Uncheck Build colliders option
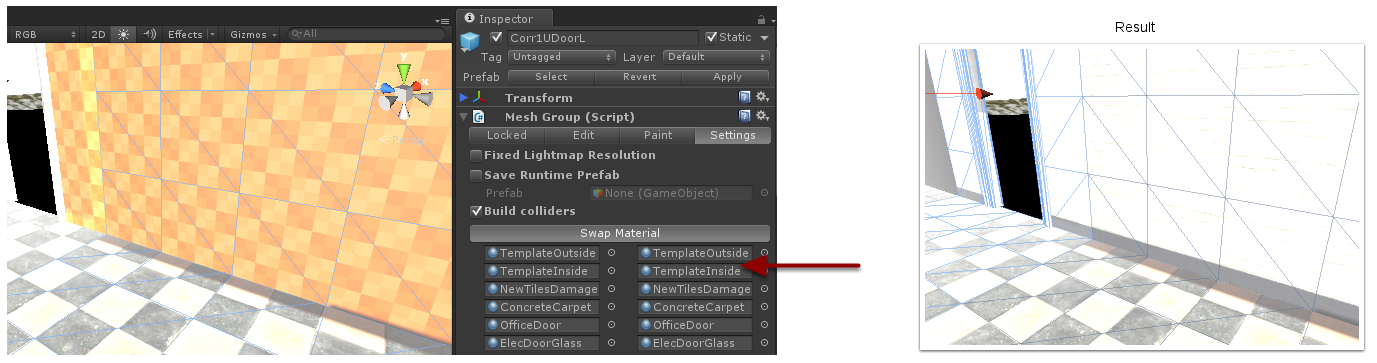Viewport: 1377px width, 363px height. tap(476, 211)
